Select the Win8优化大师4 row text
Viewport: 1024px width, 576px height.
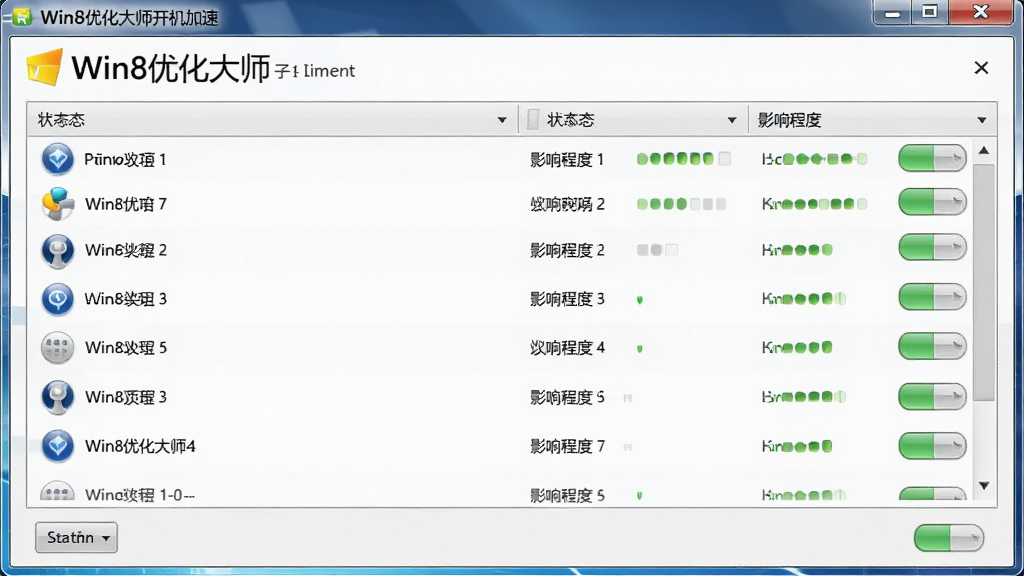tap(140, 446)
